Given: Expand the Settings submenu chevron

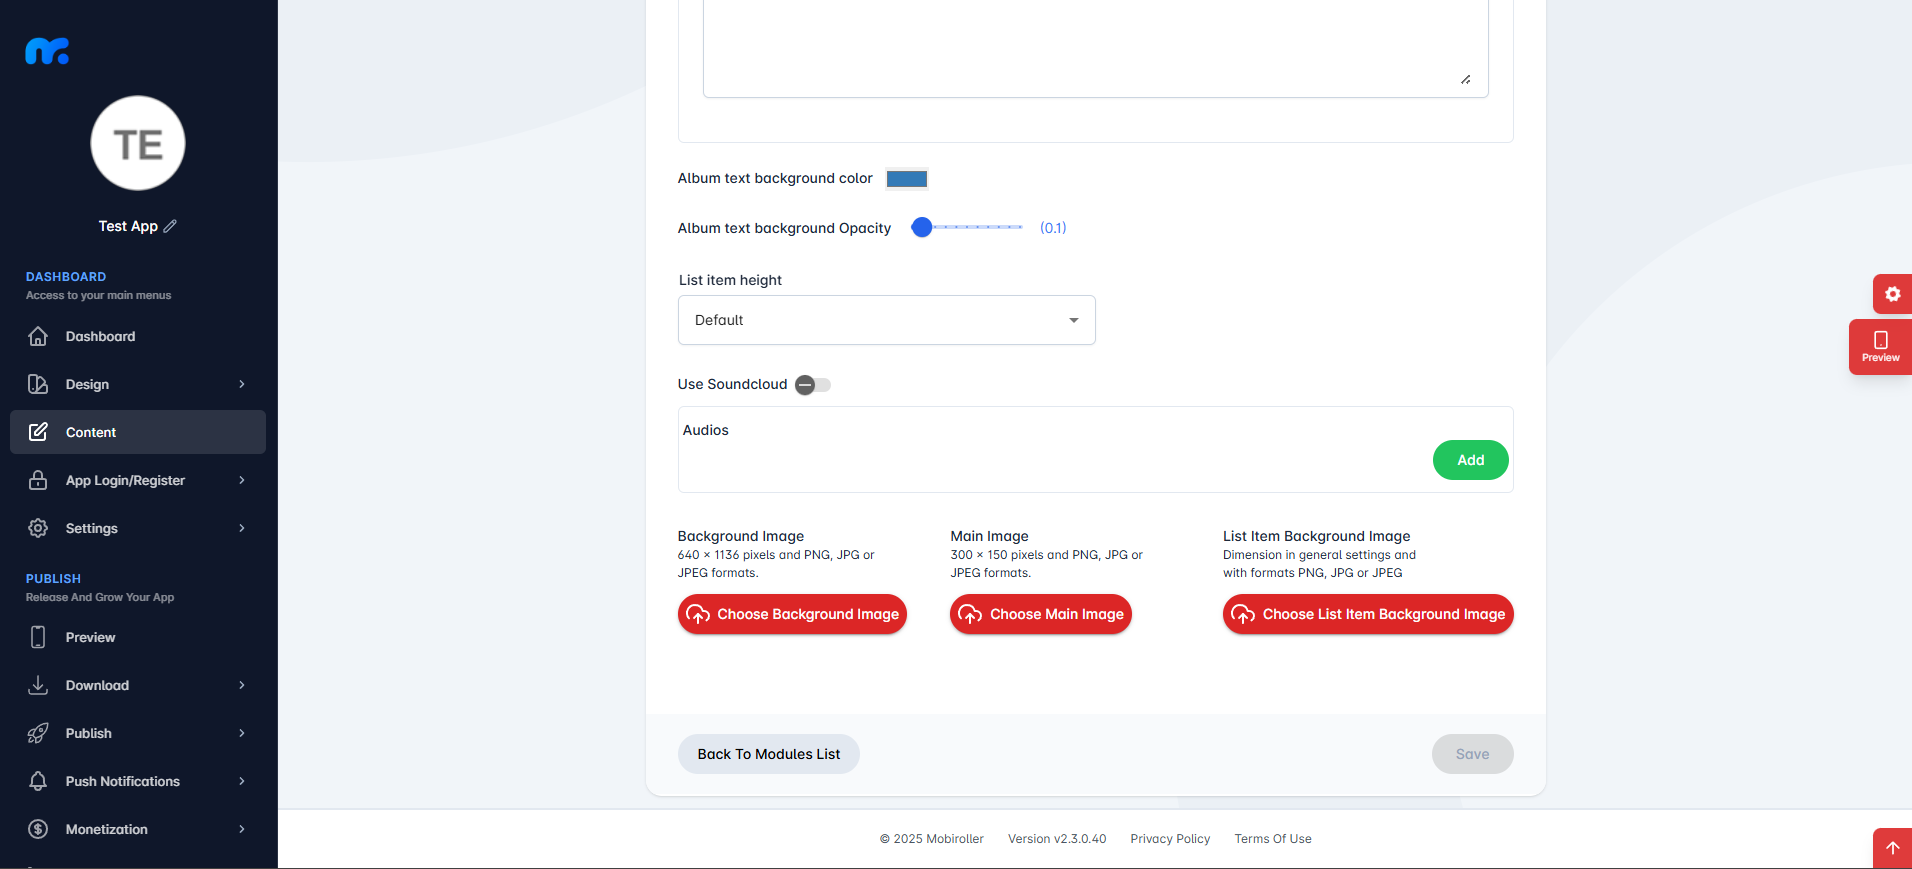Looking at the screenshot, I should pyautogui.click(x=242, y=528).
